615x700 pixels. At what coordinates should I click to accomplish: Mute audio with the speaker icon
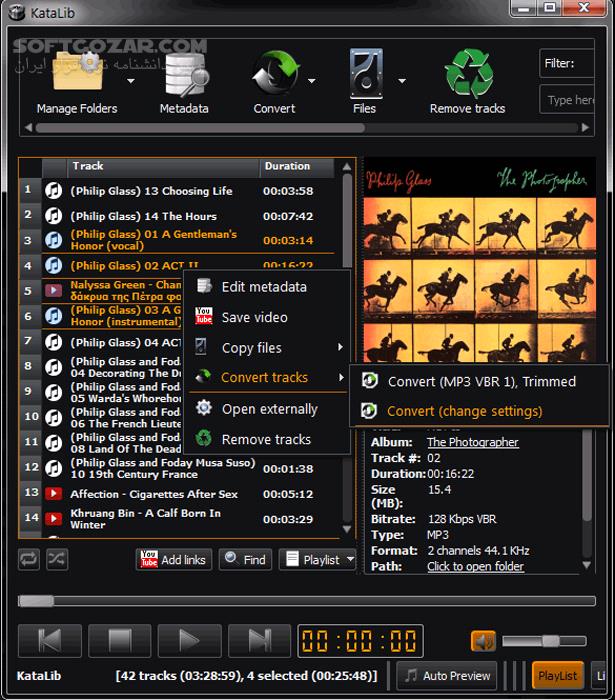(x=483, y=641)
